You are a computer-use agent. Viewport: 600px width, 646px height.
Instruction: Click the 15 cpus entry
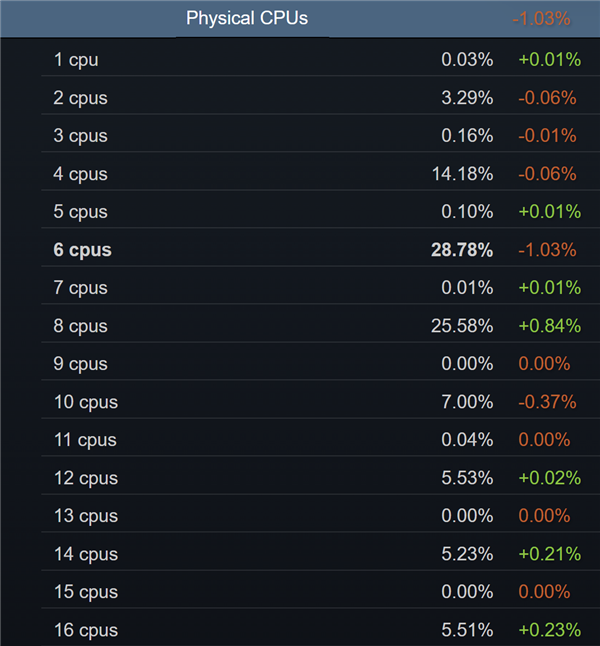coord(85,592)
